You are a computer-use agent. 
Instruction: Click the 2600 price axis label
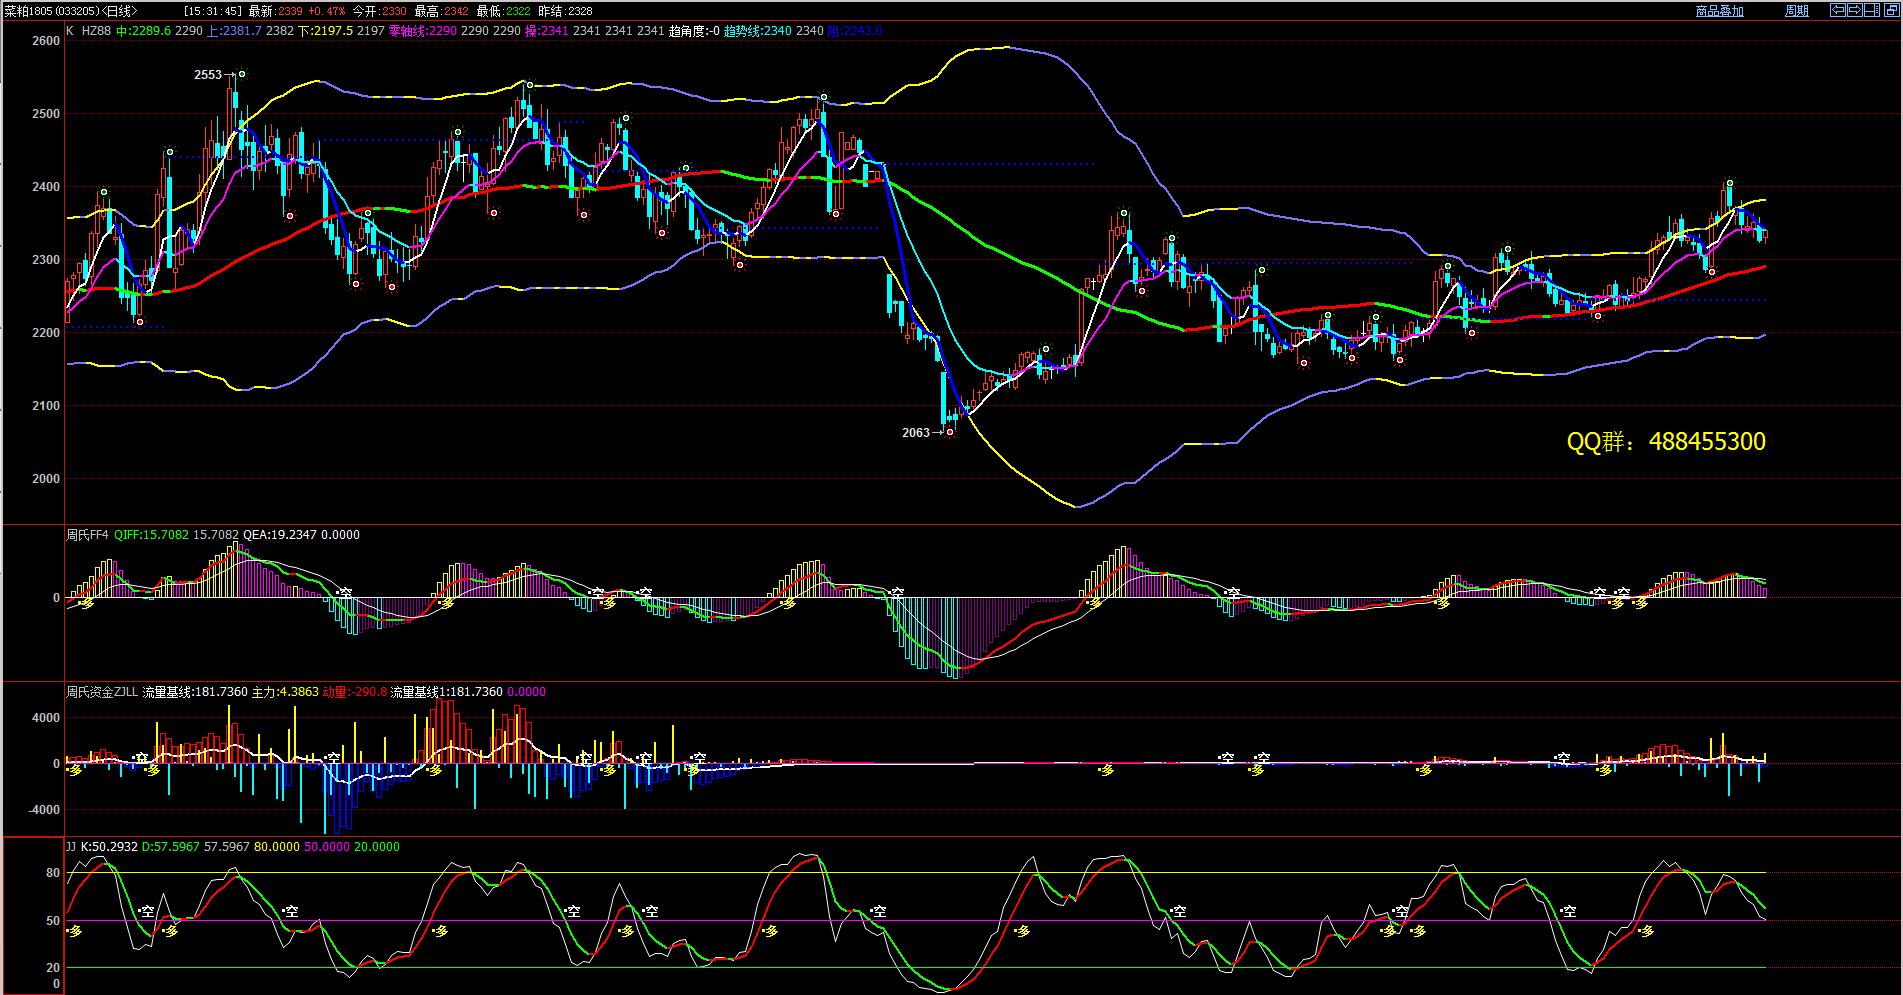46,41
